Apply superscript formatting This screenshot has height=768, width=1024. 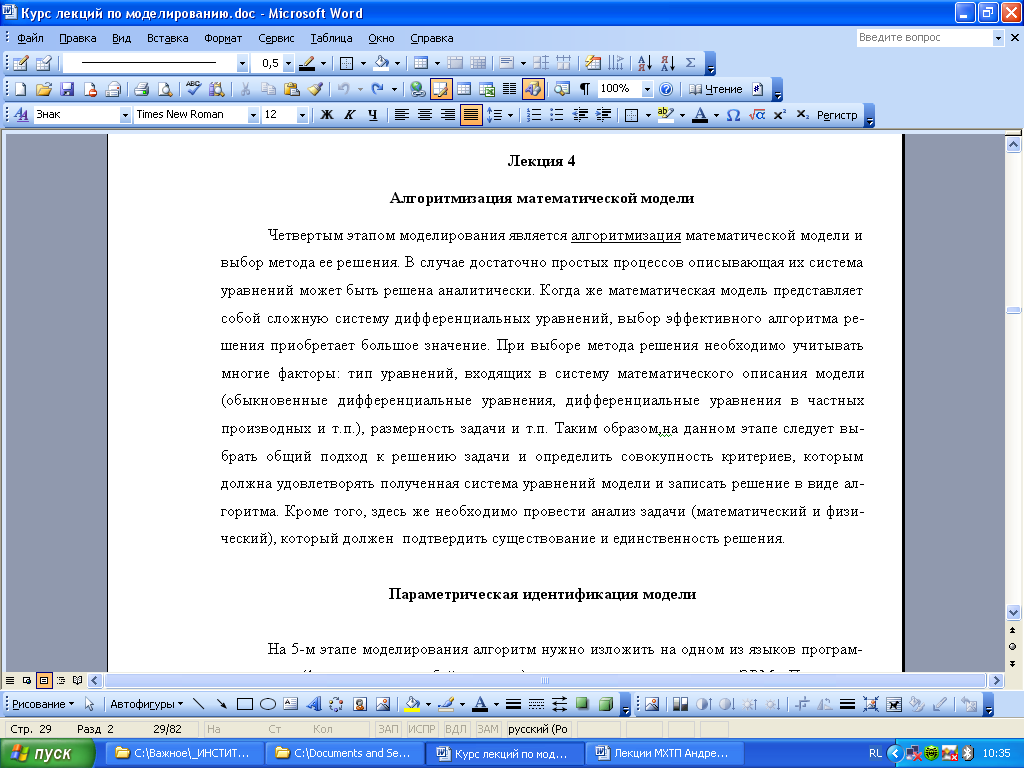click(779, 115)
